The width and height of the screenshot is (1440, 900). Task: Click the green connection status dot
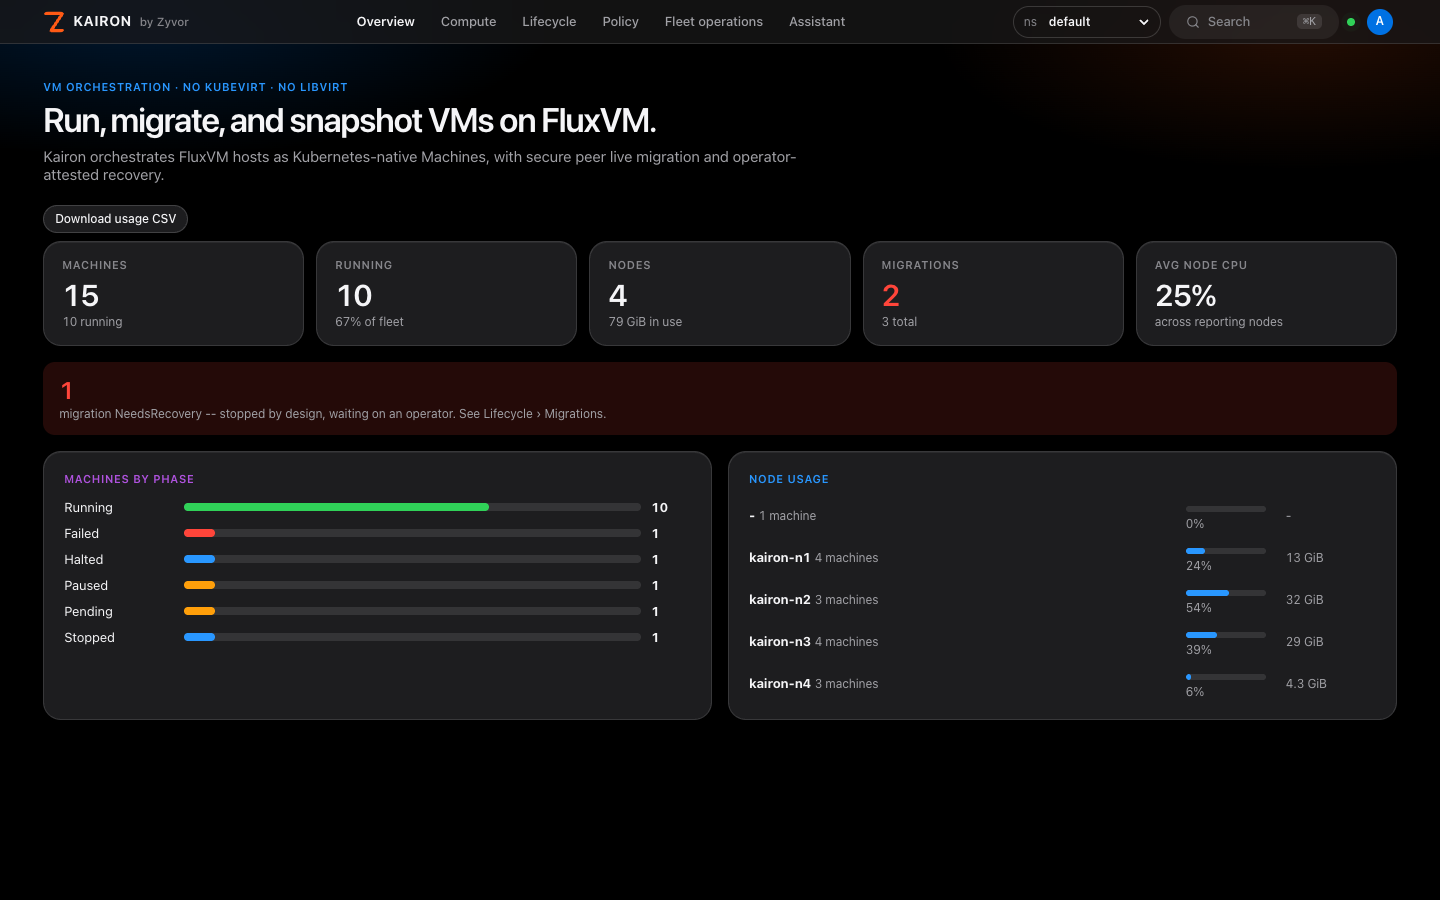[x=1351, y=22]
